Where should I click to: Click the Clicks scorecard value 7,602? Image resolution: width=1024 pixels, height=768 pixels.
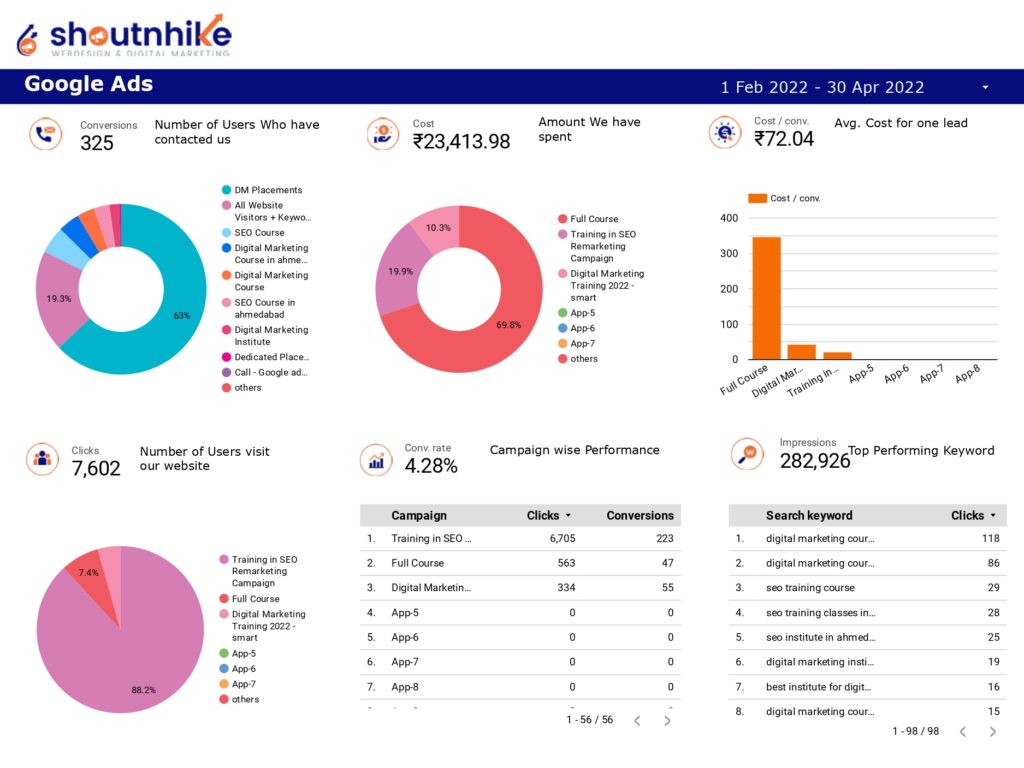tap(96, 468)
